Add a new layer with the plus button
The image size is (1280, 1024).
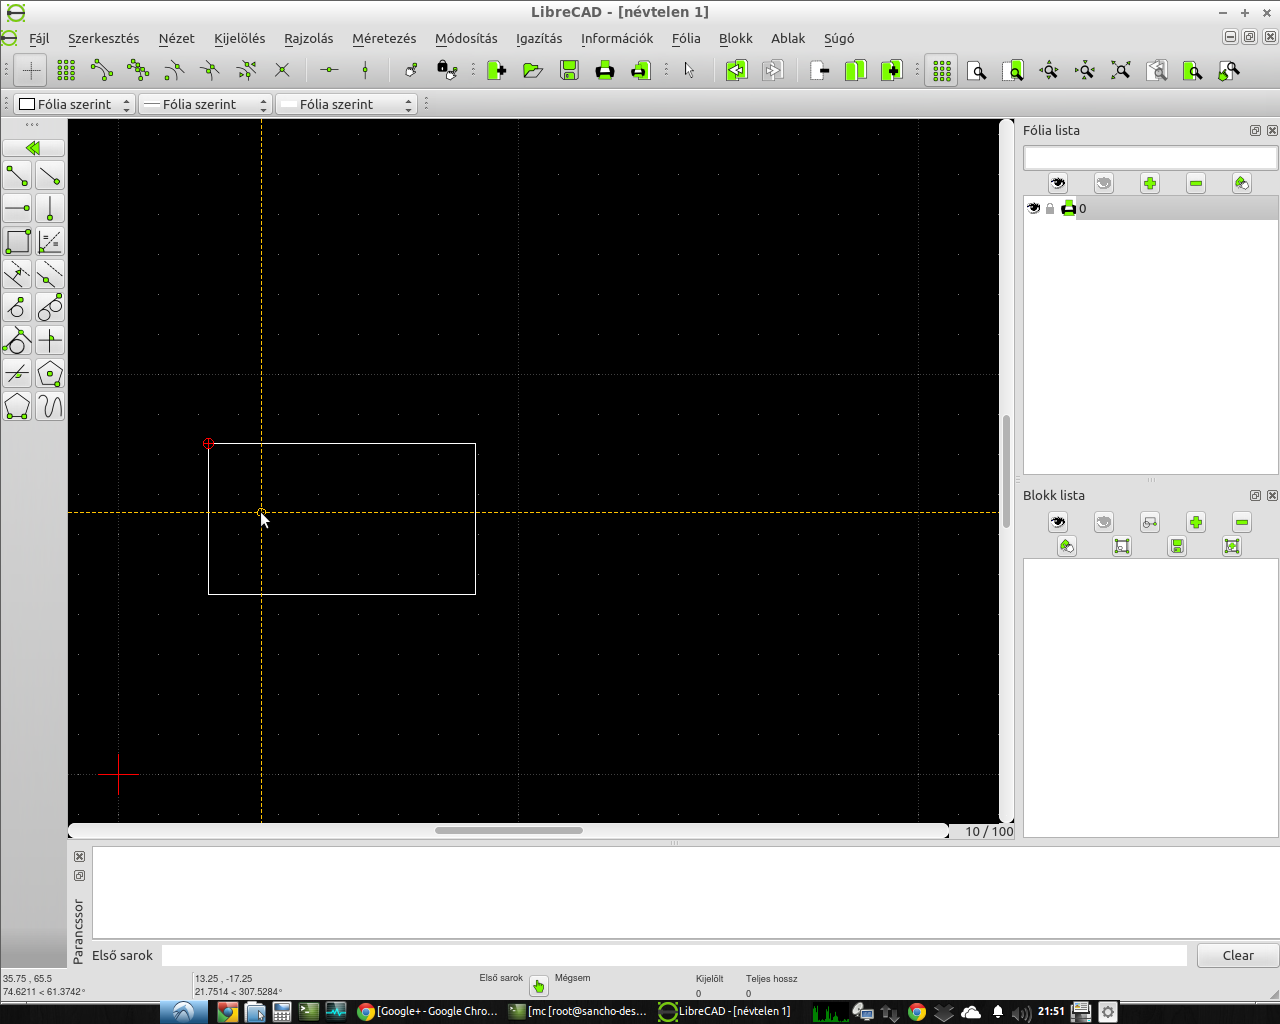pyautogui.click(x=1150, y=183)
